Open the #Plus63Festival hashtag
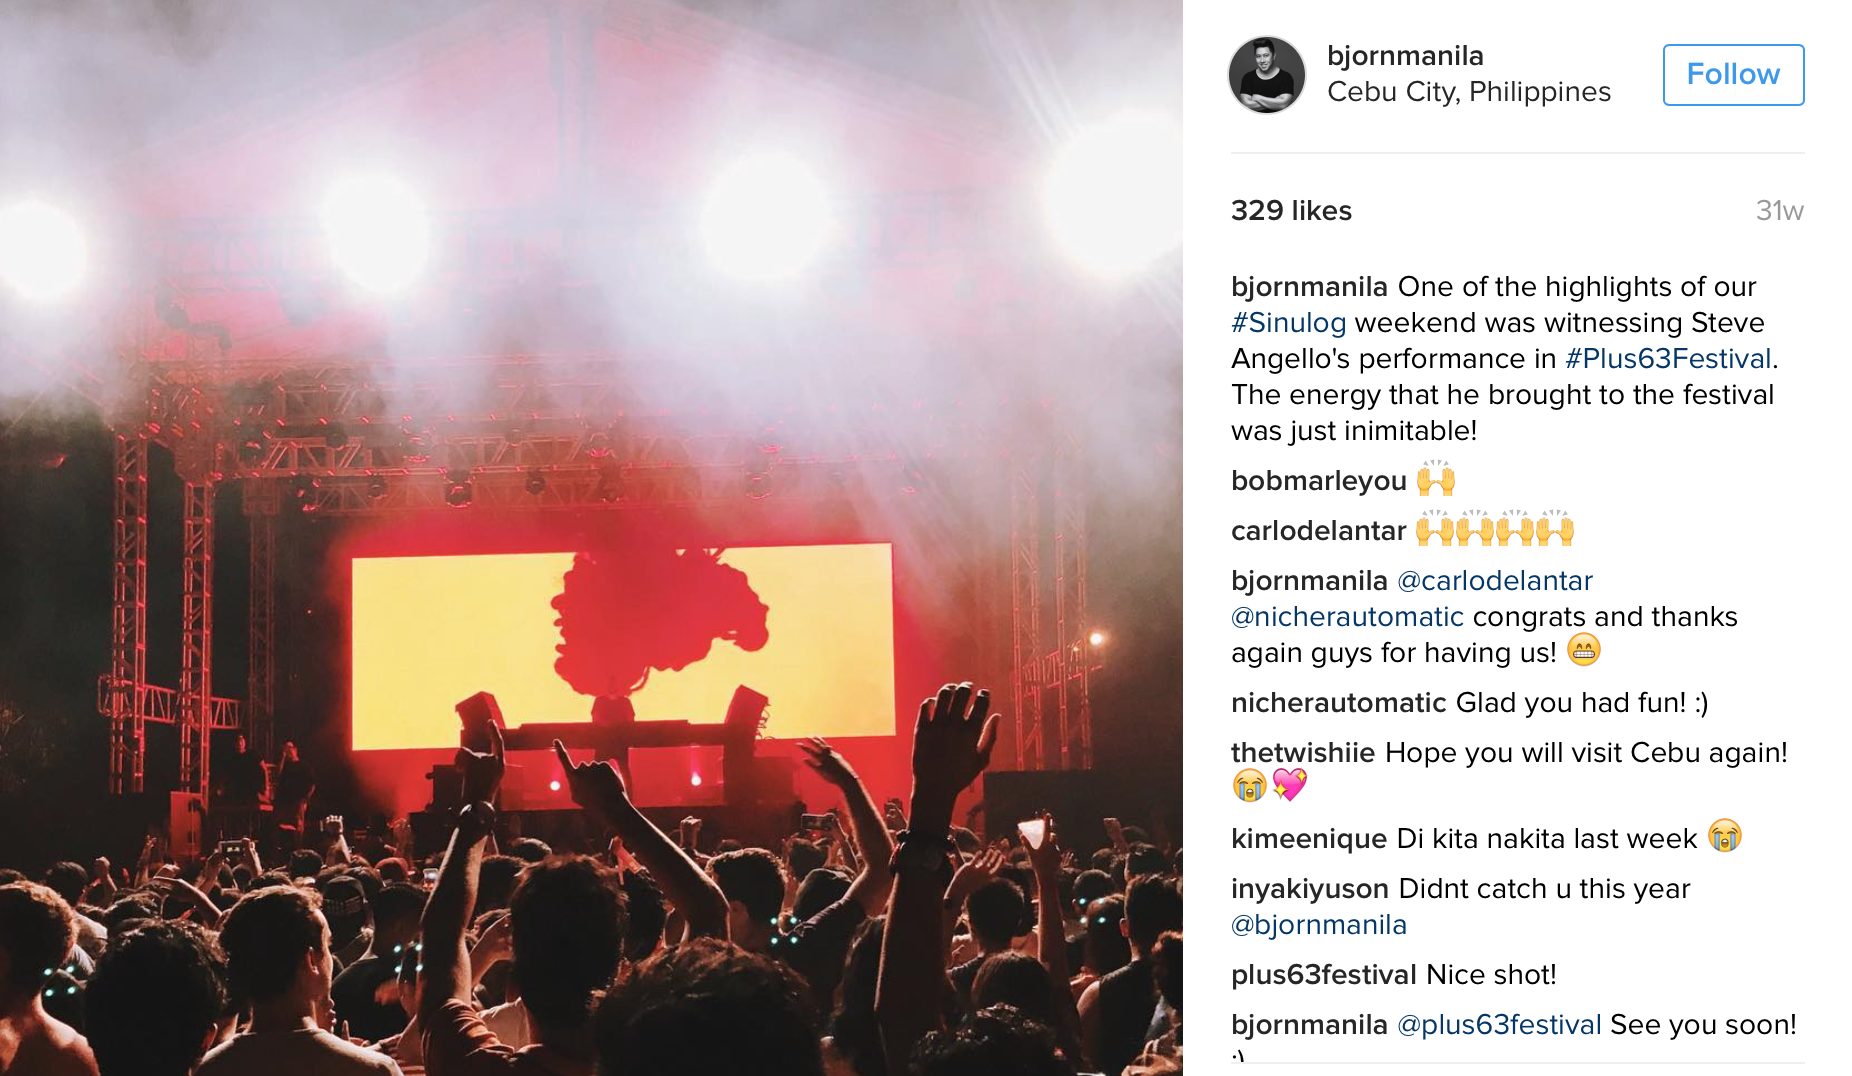Image resolution: width=1852 pixels, height=1076 pixels. (x=1668, y=359)
